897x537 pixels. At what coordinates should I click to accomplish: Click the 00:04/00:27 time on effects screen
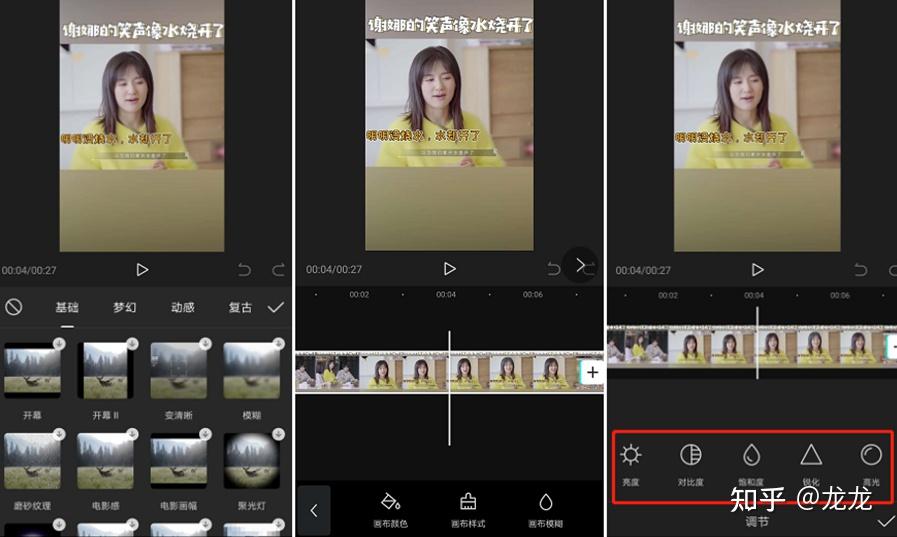click(29, 270)
